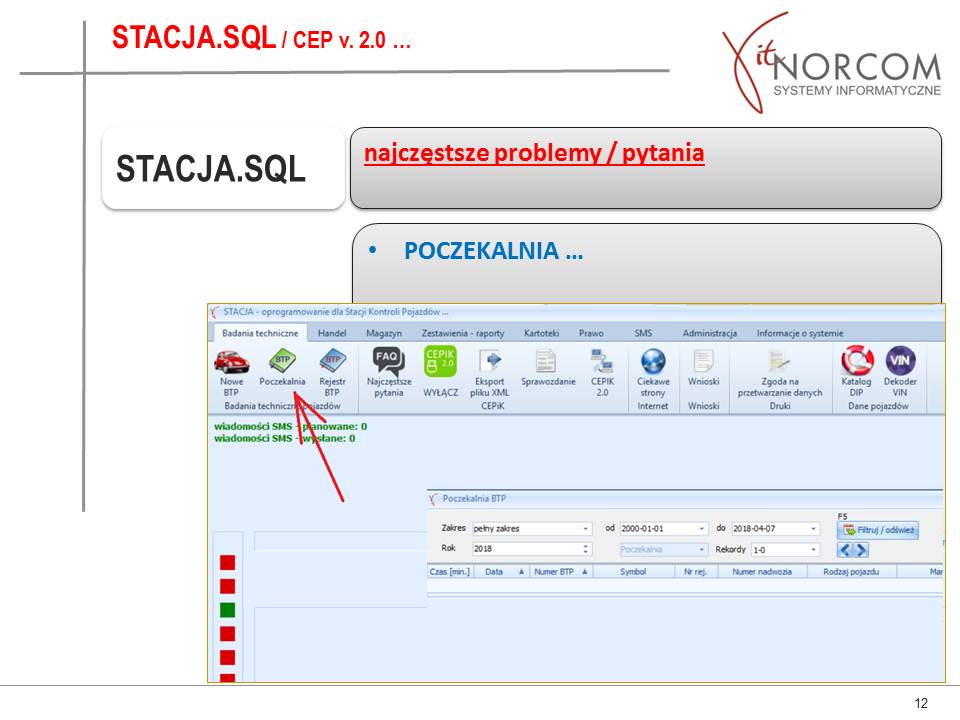Viewport: 960px width, 720px height.
Task: Click 'wiadomości SMS - wysłane: 0' text
Action: click(x=285, y=438)
